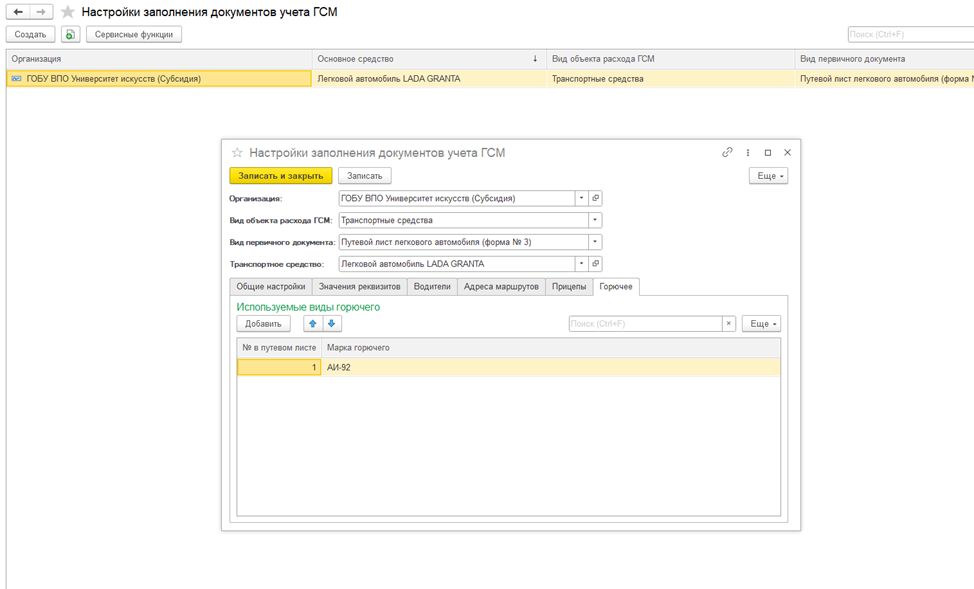Select Легковой автомобиль LADA GRANTA list cell

[x=429, y=79]
